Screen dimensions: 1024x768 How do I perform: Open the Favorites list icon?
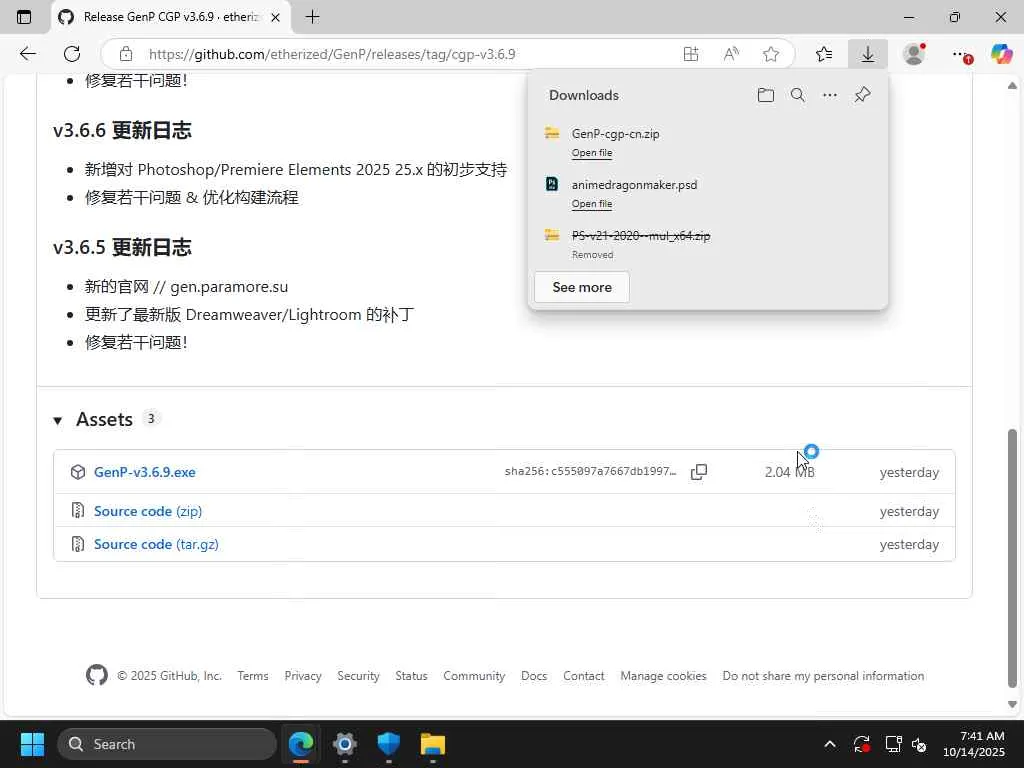pos(824,54)
